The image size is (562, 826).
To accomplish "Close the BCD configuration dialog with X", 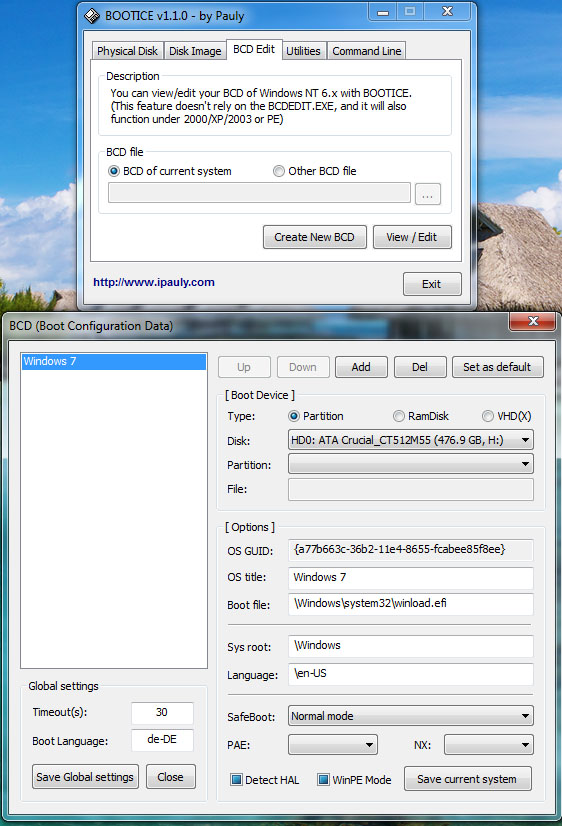I will coord(533,321).
